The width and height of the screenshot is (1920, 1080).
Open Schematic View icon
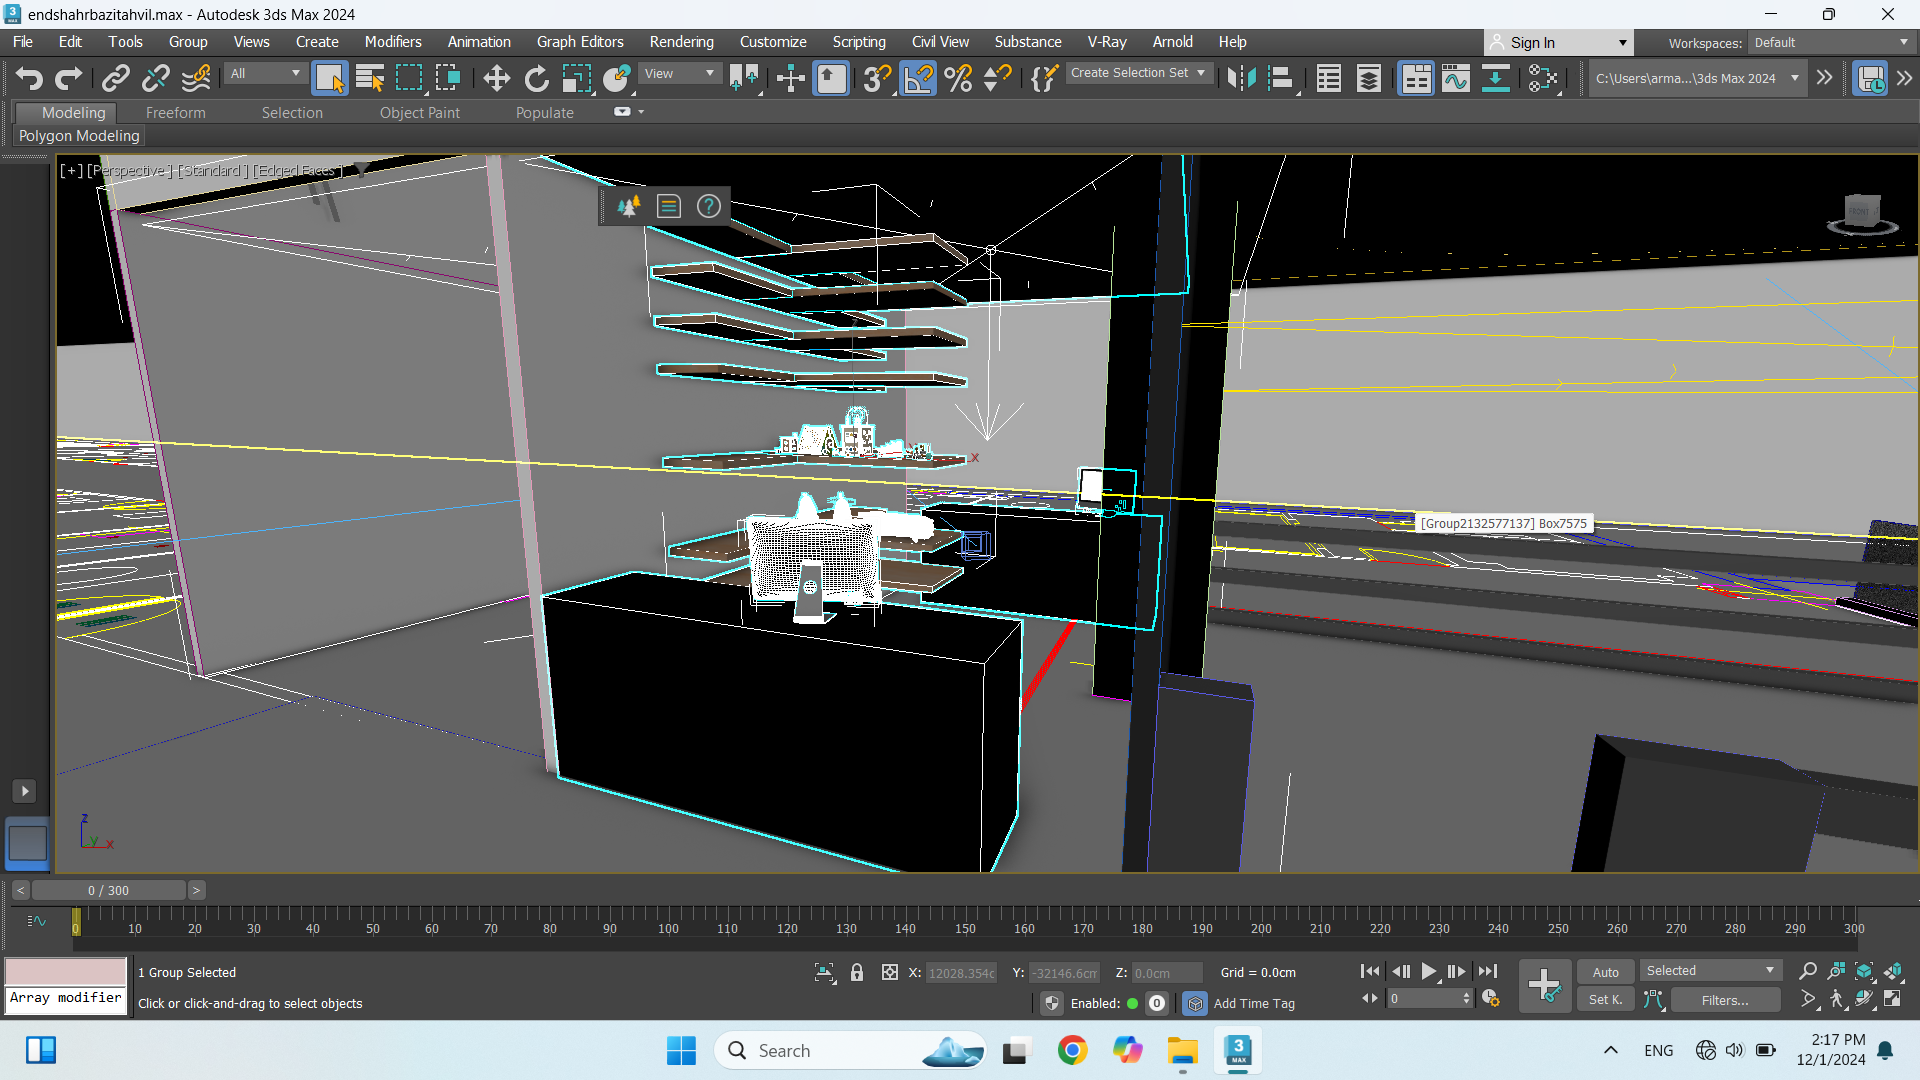pyautogui.click(x=1495, y=78)
